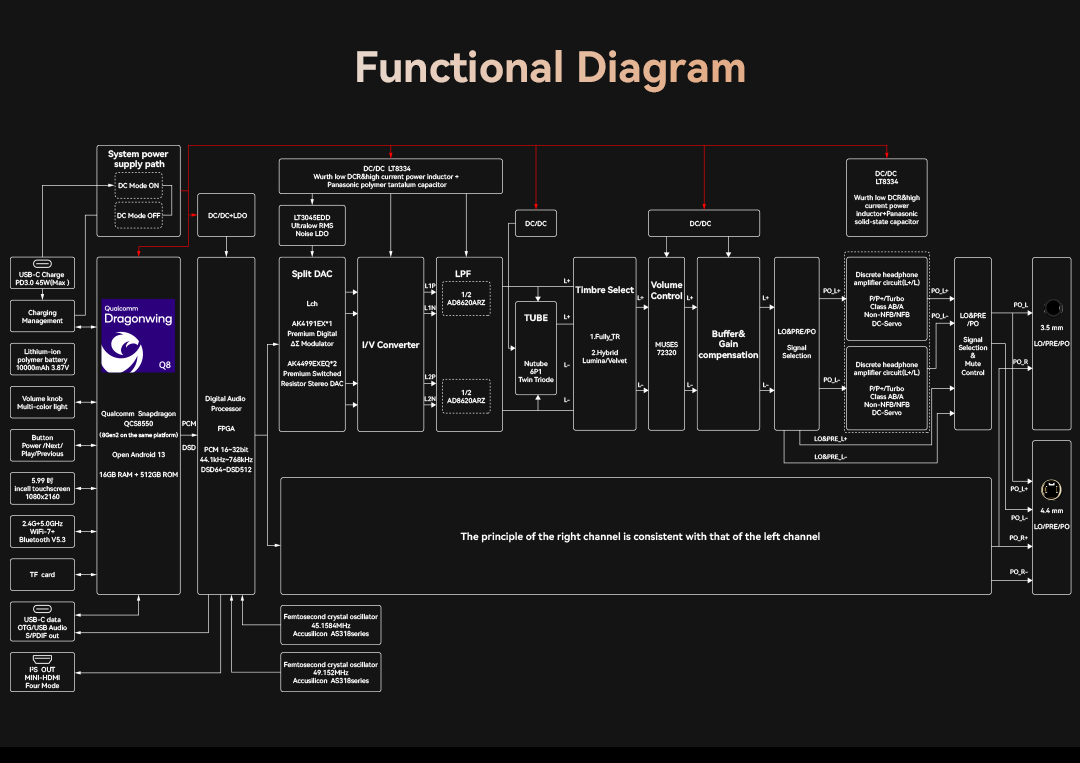This screenshot has width=1080, height=763.
Task: Click the Open Android 13 text
Action: click(x=138, y=454)
